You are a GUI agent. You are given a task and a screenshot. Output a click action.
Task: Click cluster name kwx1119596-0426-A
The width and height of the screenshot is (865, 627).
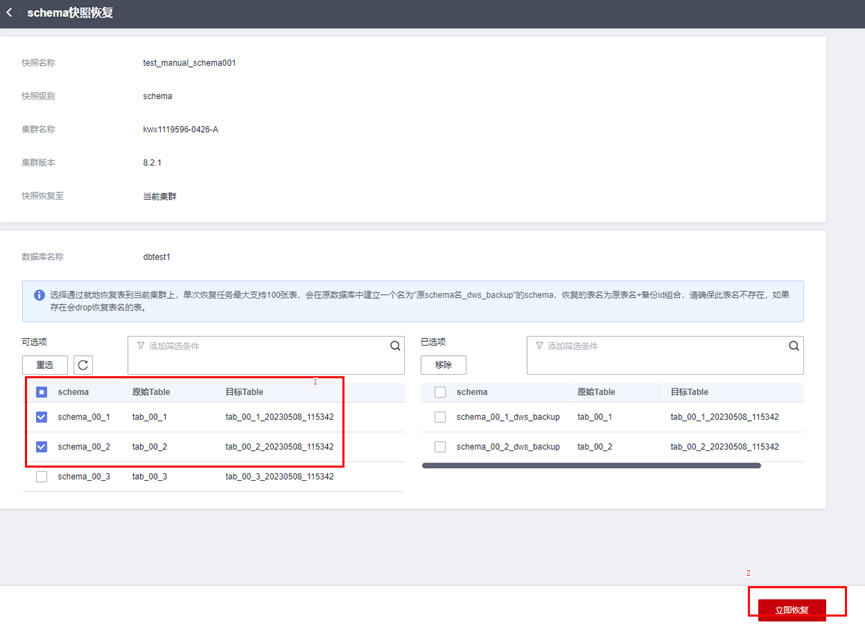180,130
